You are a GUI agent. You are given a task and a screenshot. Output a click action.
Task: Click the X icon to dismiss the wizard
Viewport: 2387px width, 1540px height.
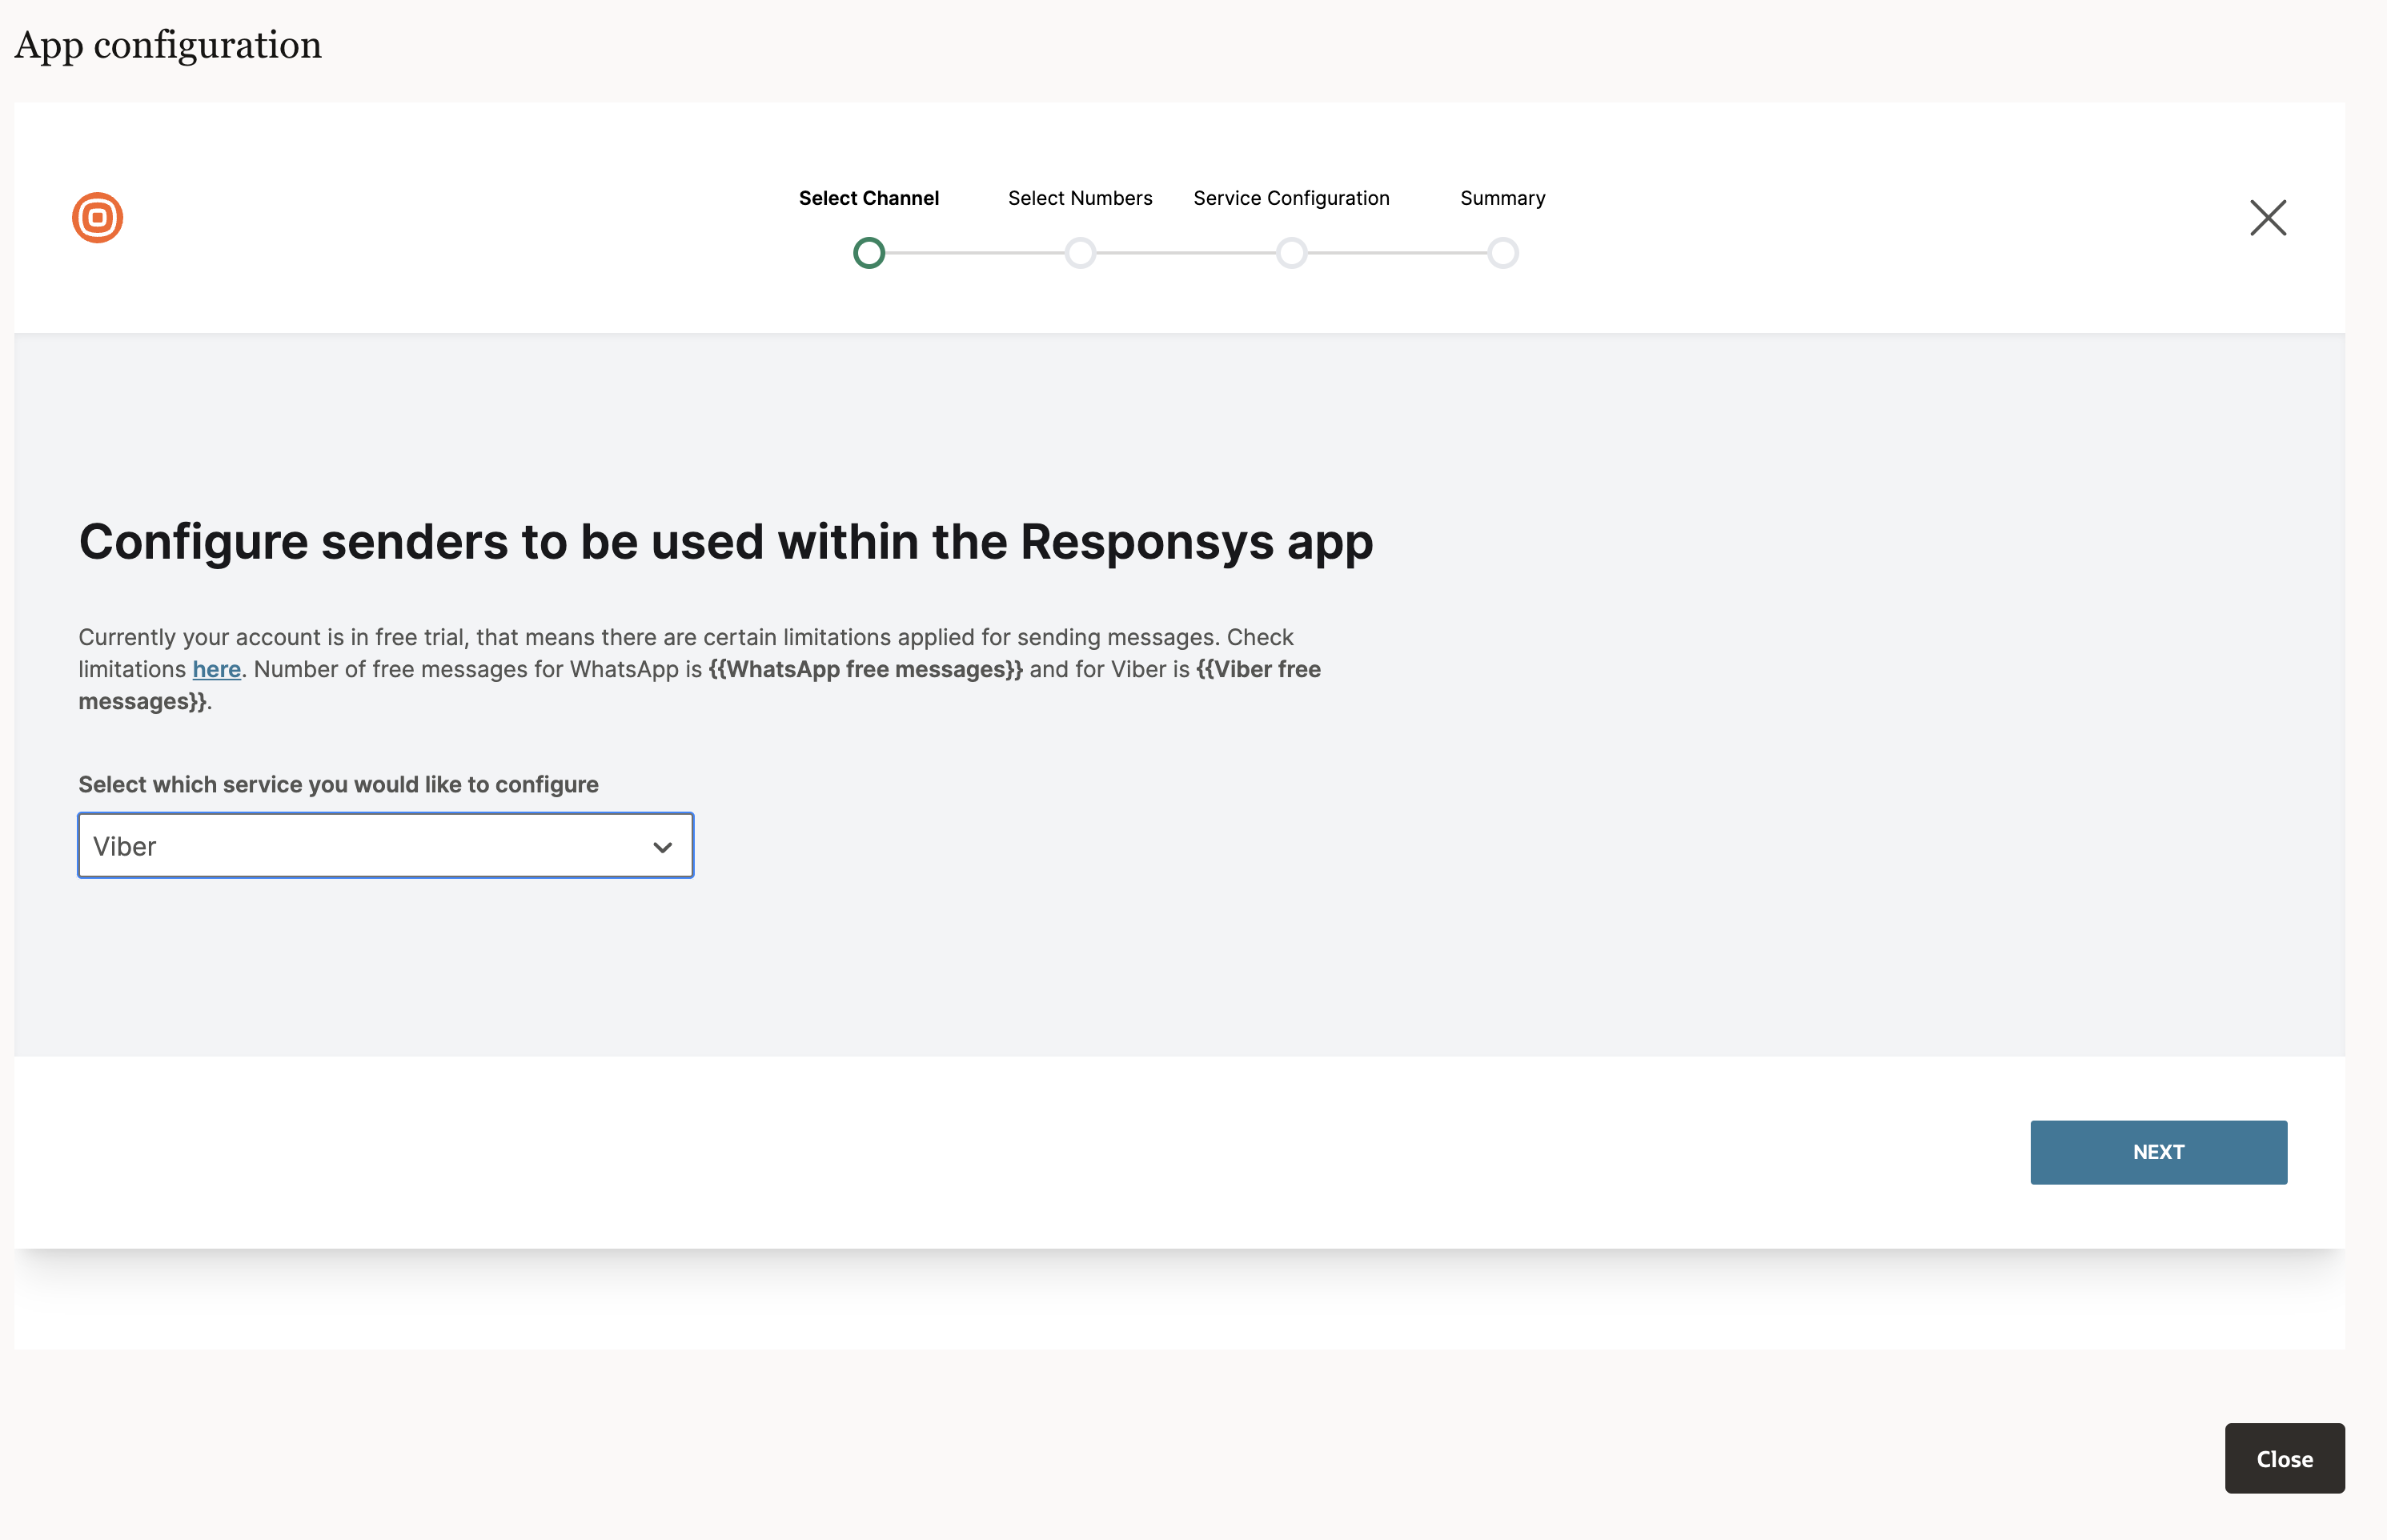click(x=2267, y=218)
